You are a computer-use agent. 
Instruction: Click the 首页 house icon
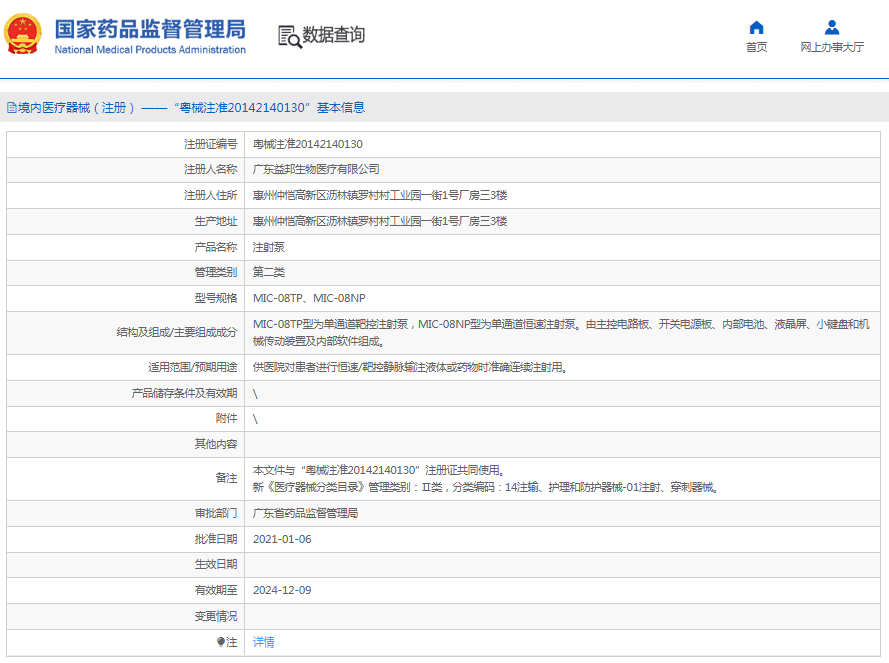[x=756, y=27]
